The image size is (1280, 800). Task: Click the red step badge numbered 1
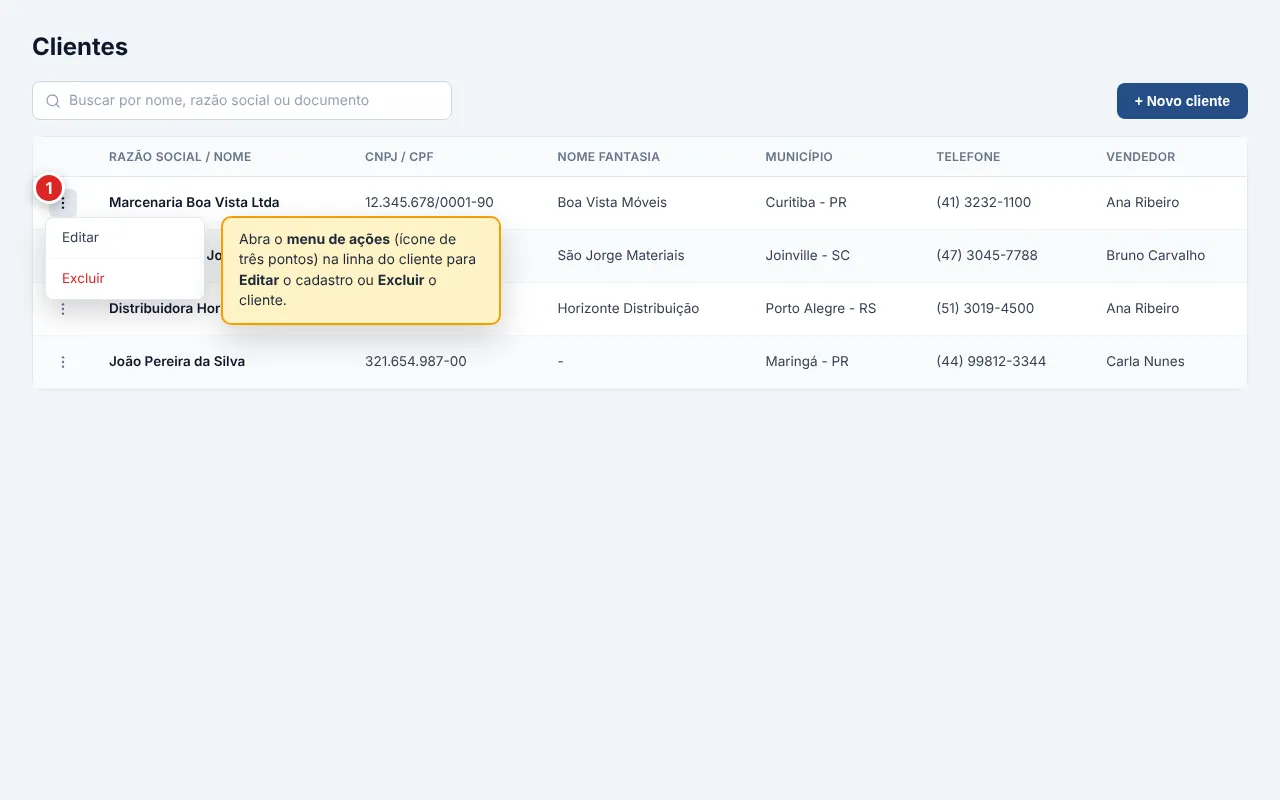pyautogui.click(x=49, y=188)
